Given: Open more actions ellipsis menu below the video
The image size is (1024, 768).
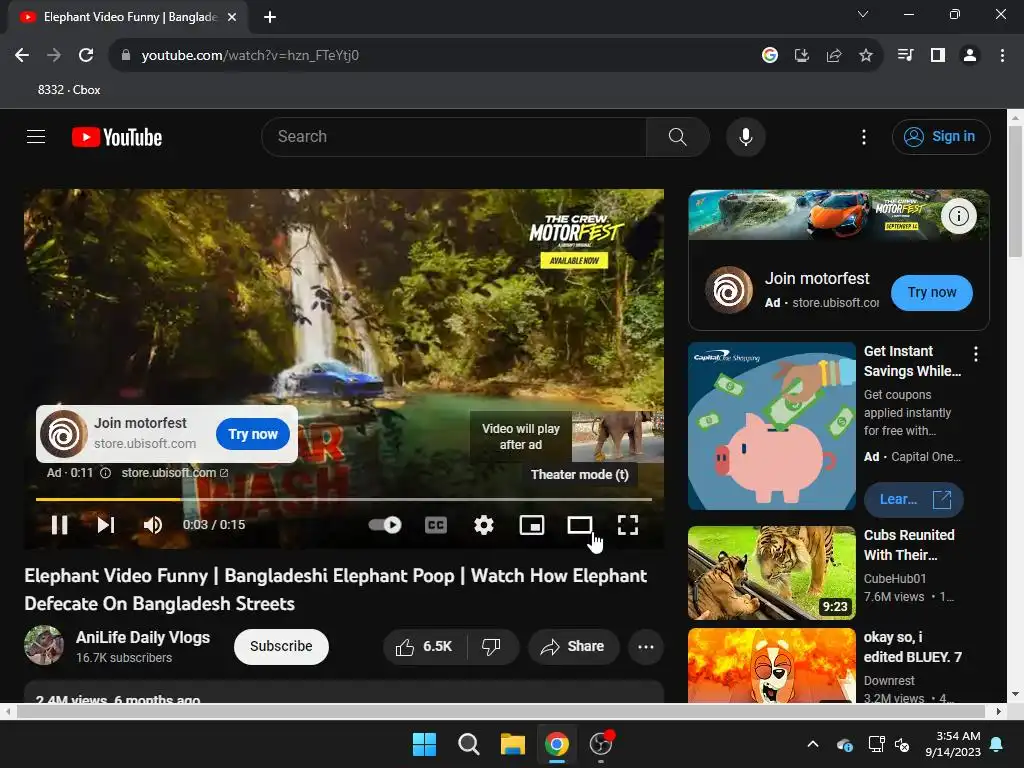Looking at the screenshot, I should pyautogui.click(x=646, y=647).
